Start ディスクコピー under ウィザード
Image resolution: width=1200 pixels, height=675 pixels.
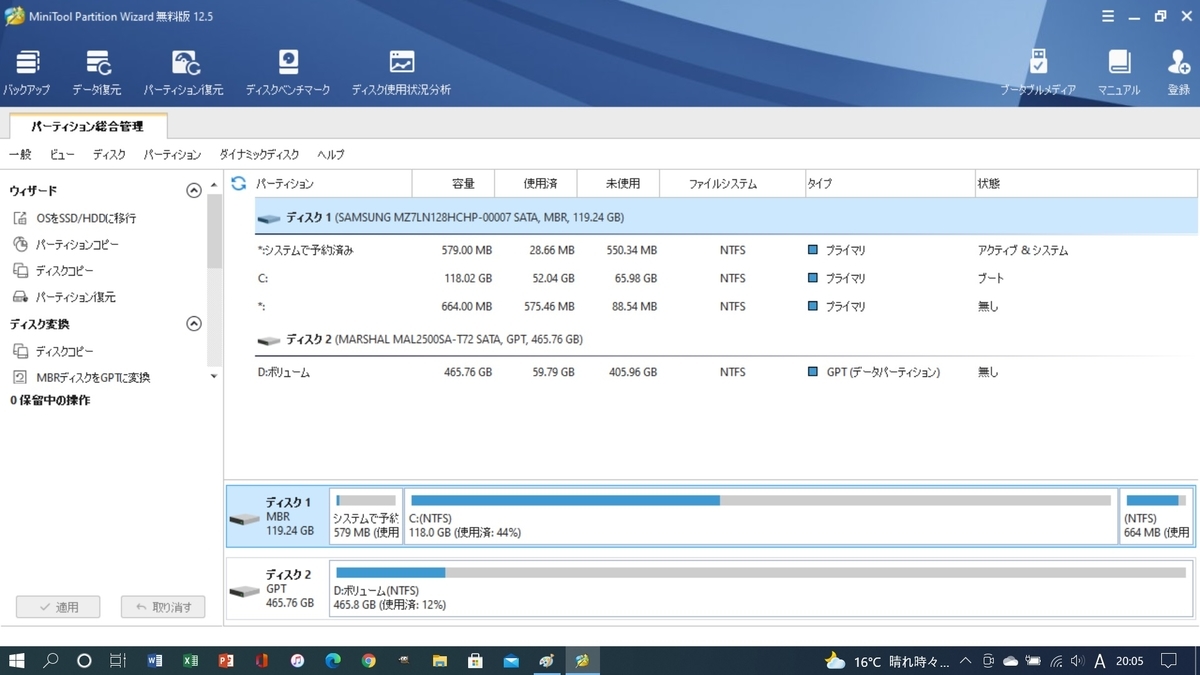point(52,270)
